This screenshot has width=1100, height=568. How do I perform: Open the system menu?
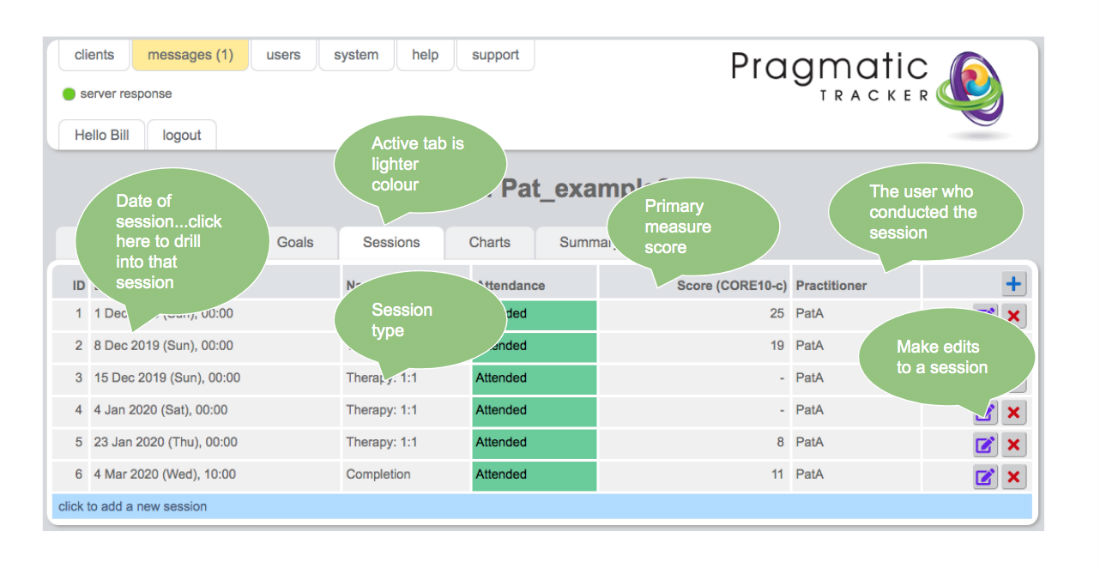point(356,55)
